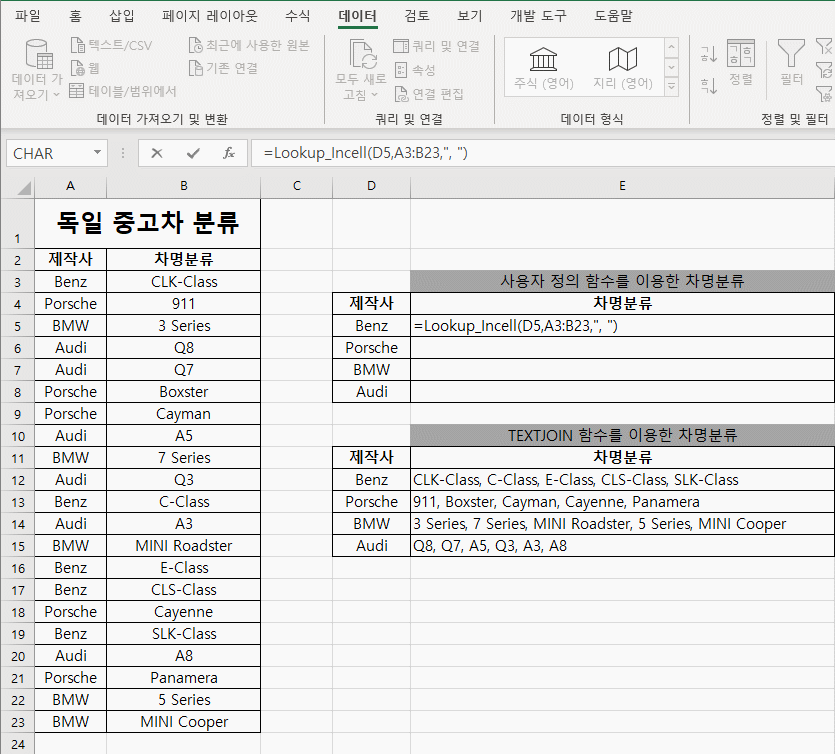Select the empty result cell next to Audi in row 8

623,391
